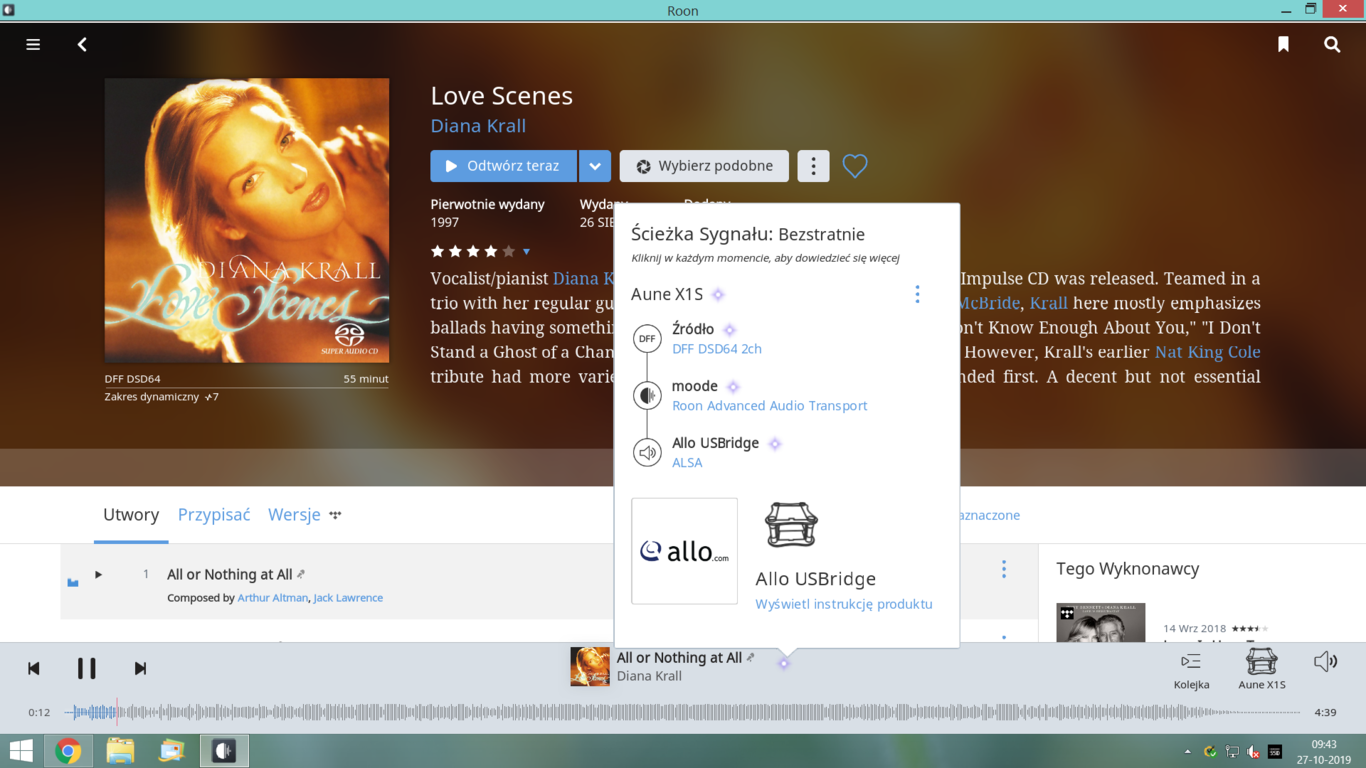This screenshot has height=768, width=1366.
Task: Switch to the Przypisać tab
Action: point(214,515)
